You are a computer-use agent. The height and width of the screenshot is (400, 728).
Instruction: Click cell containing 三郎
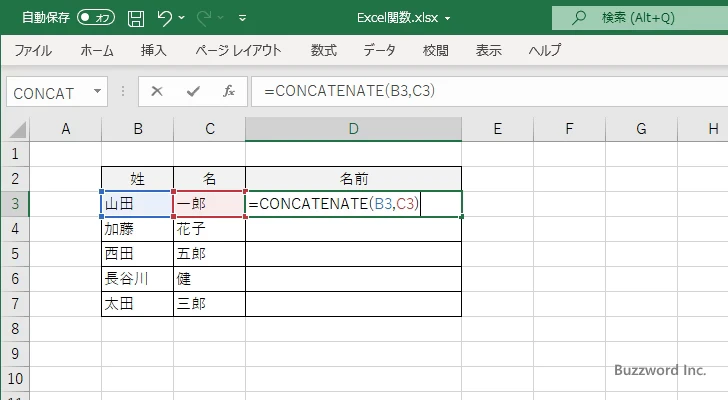[209, 304]
